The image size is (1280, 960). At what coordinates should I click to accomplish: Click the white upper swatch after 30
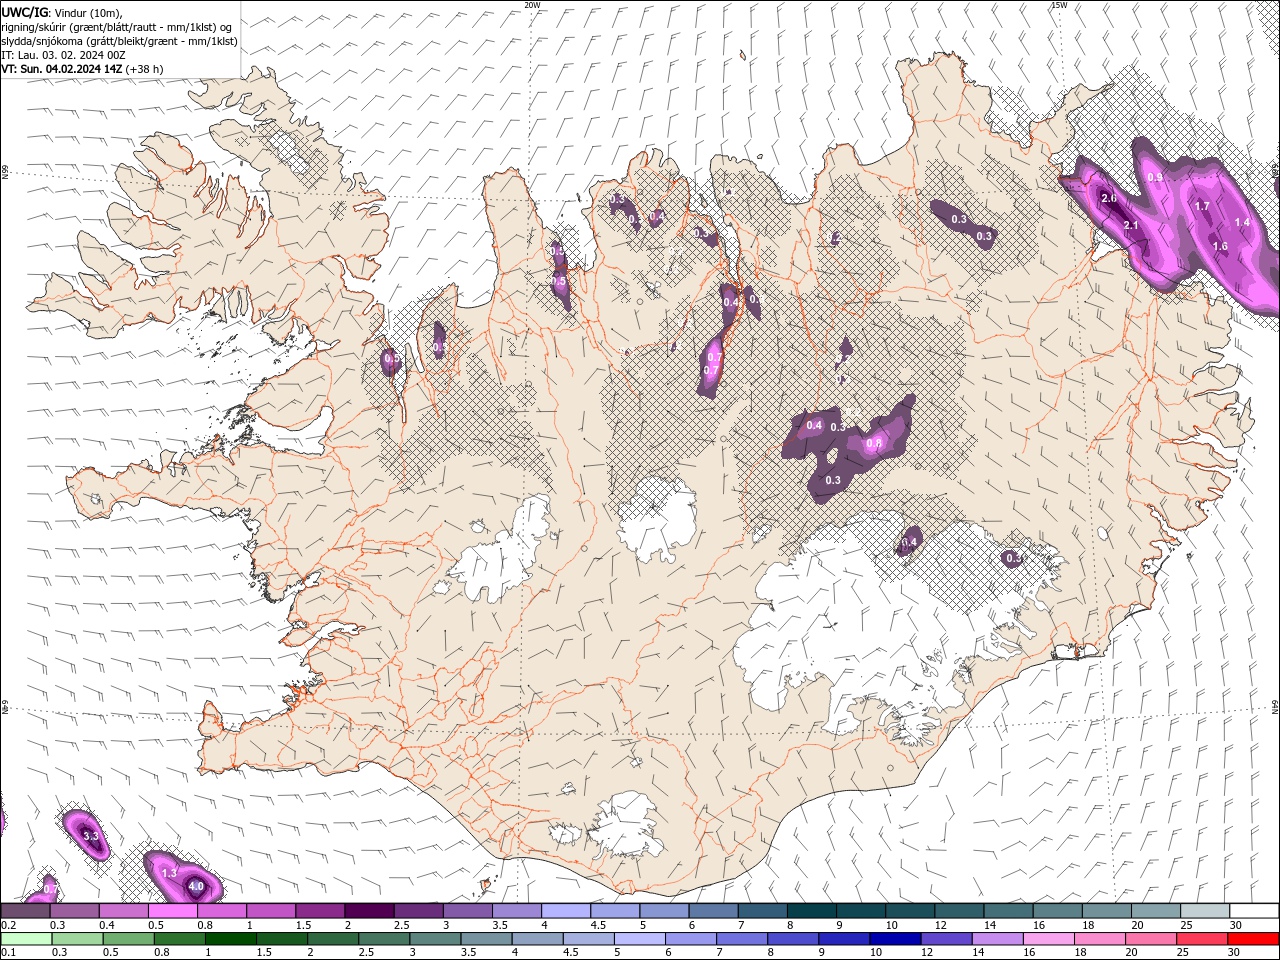1254,910
